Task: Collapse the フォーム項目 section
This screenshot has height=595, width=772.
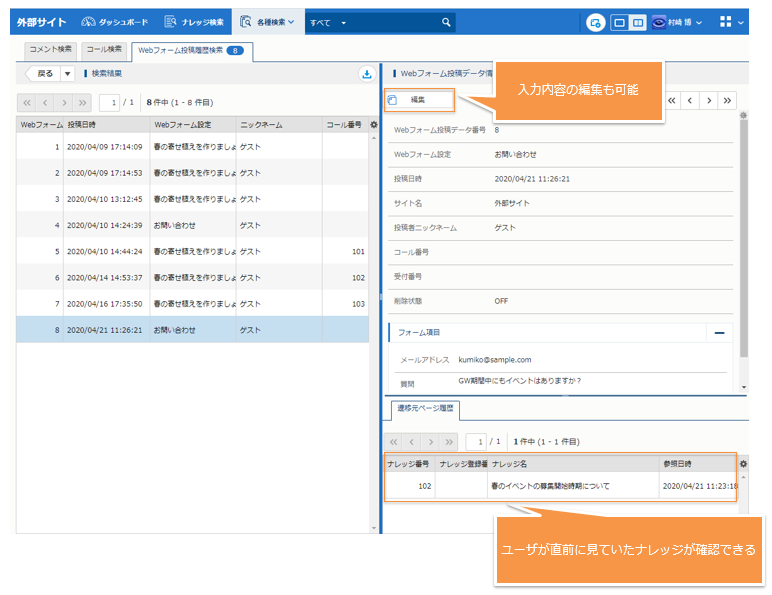Action: pyautogui.click(x=718, y=332)
